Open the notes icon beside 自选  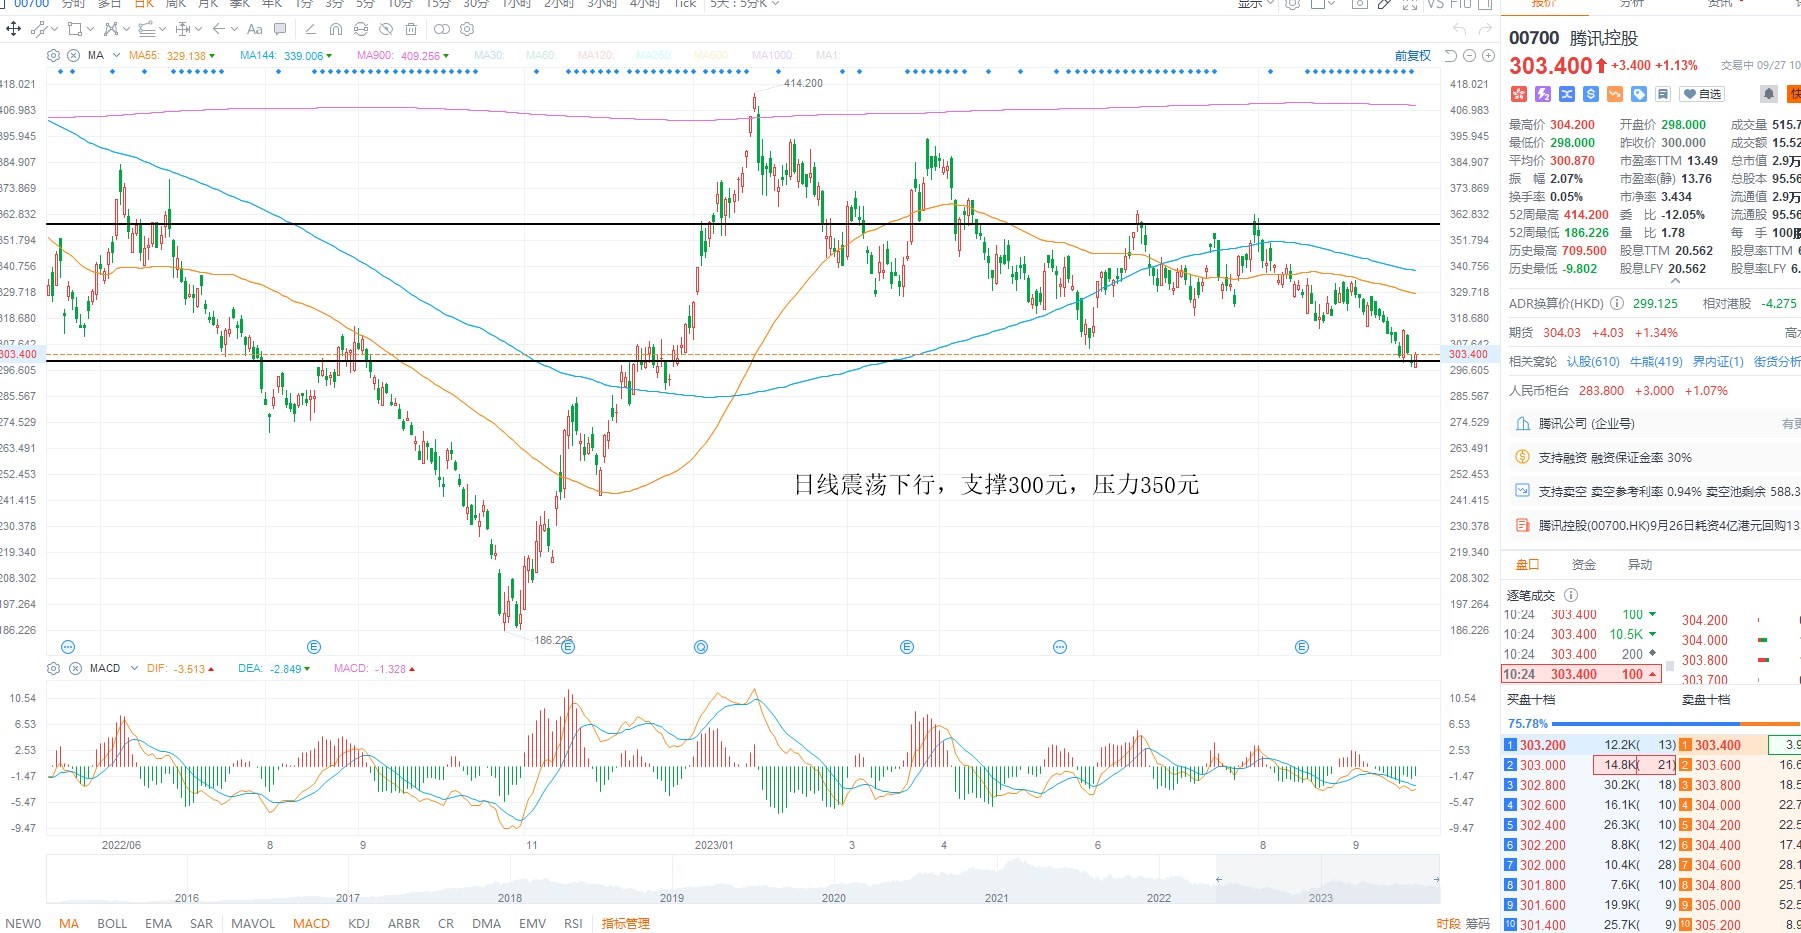tap(1663, 94)
